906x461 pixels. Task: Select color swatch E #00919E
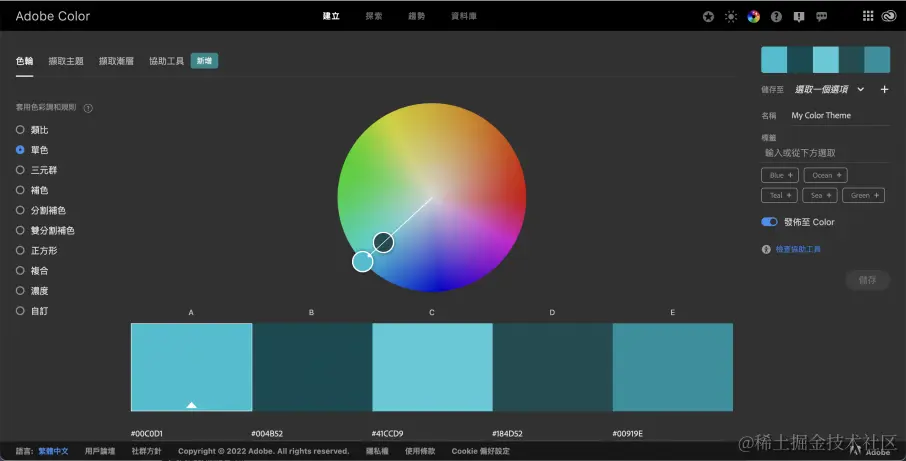coord(673,367)
